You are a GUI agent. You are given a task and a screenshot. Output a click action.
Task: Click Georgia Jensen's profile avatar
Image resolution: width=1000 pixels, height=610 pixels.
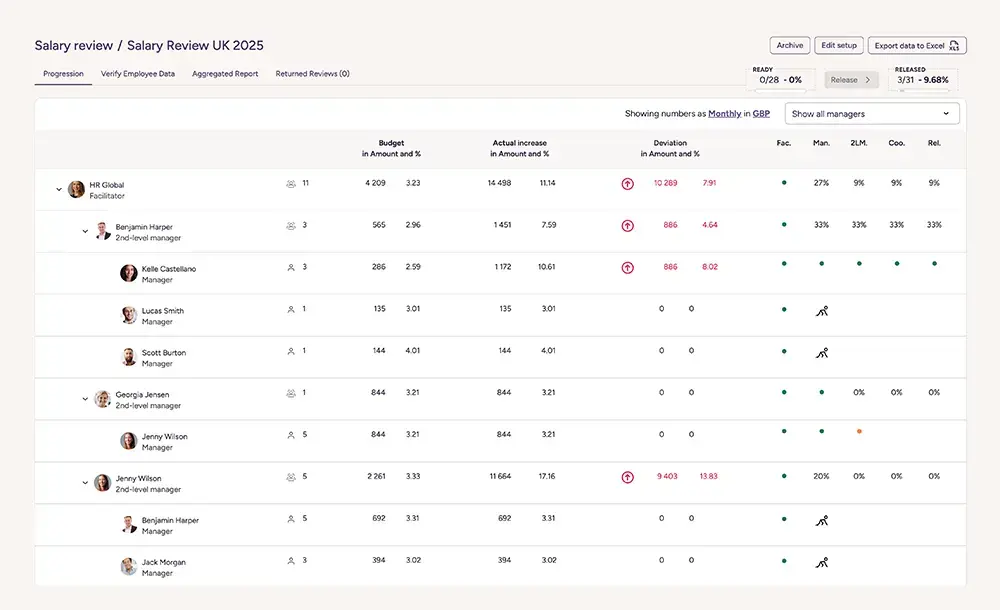[x=102, y=399]
